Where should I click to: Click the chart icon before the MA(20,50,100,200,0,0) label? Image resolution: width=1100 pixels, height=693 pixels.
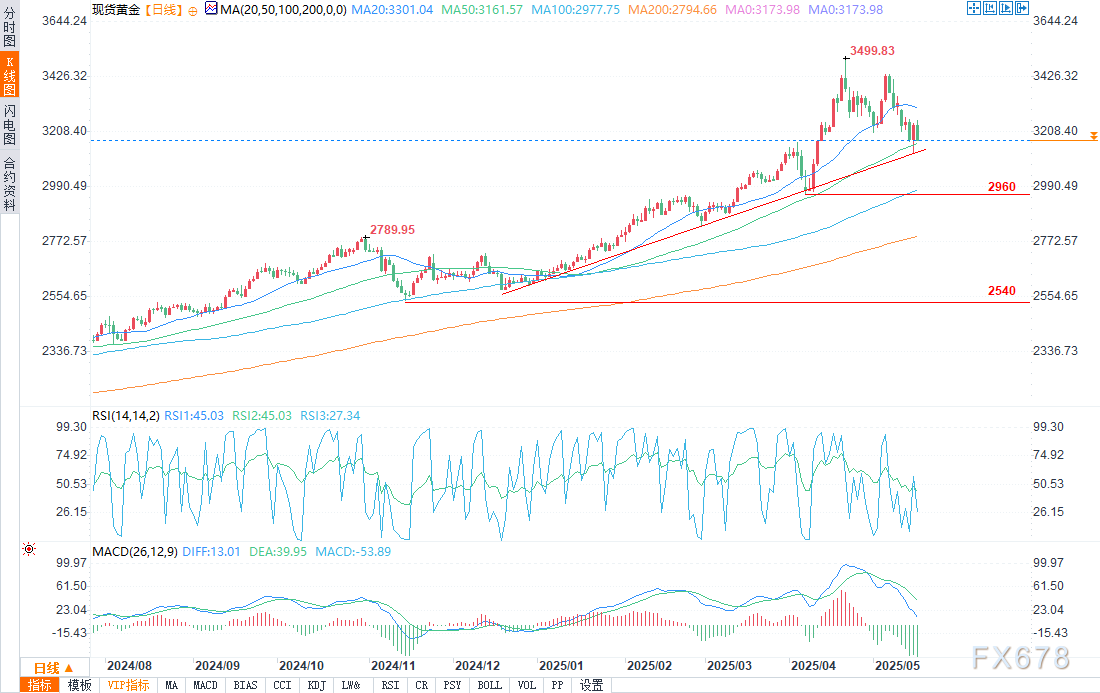tap(208, 9)
